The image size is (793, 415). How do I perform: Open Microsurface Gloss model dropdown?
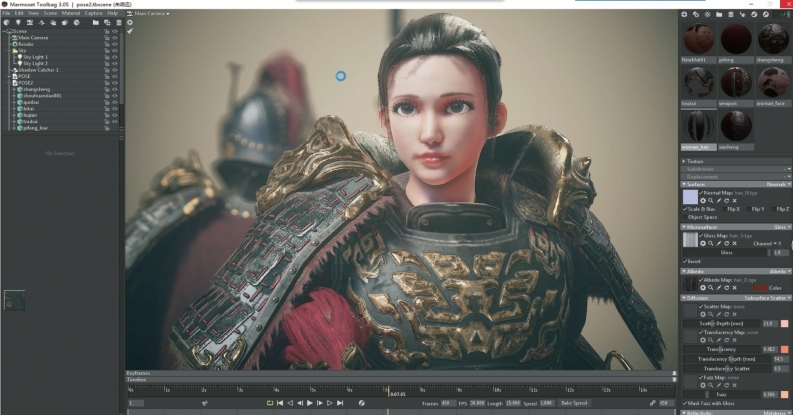click(782, 227)
